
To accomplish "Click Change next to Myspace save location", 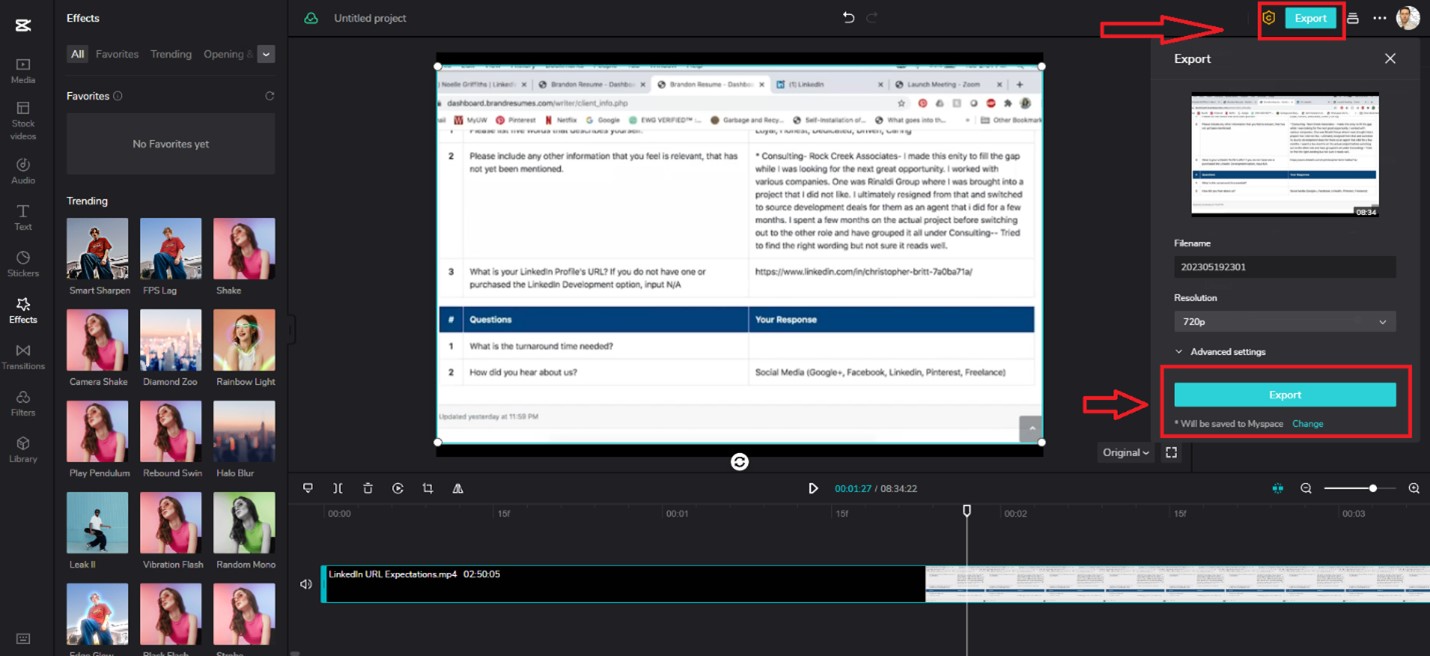I will (1308, 423).
